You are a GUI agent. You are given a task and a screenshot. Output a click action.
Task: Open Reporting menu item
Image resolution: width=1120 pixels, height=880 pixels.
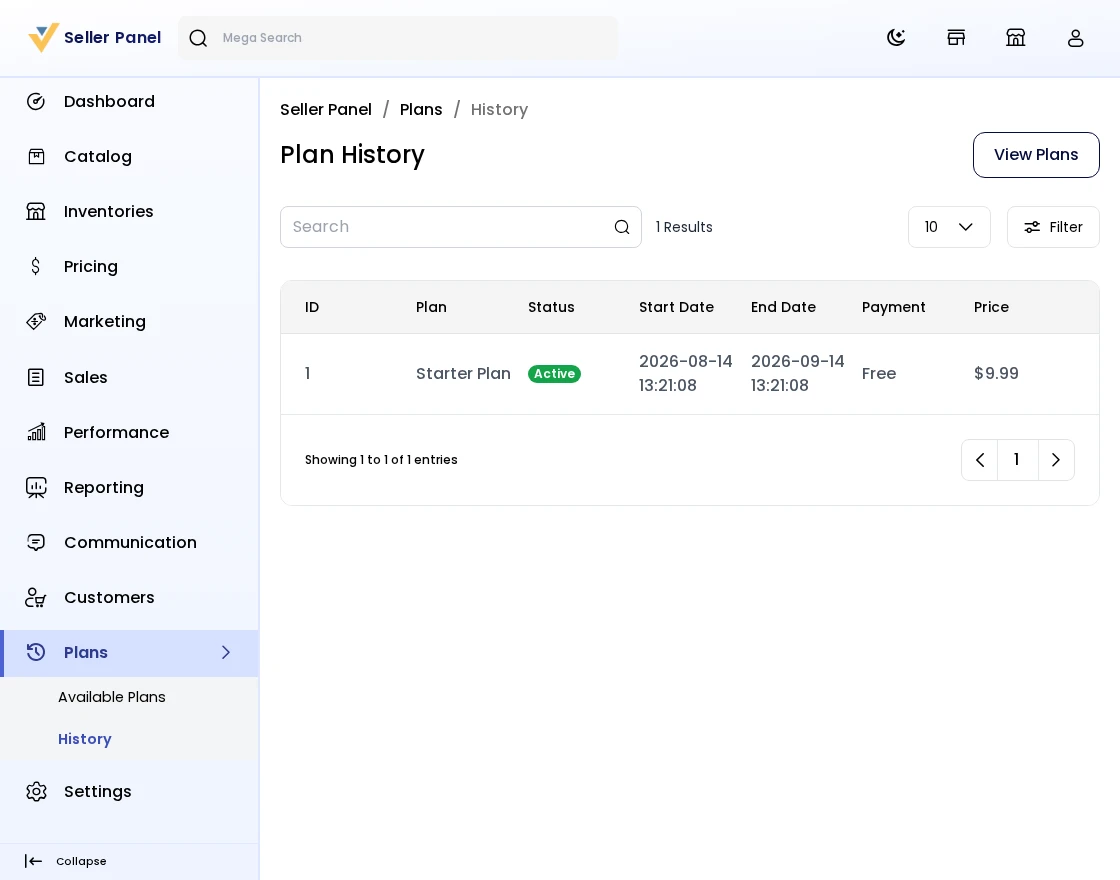coord(129,487)
